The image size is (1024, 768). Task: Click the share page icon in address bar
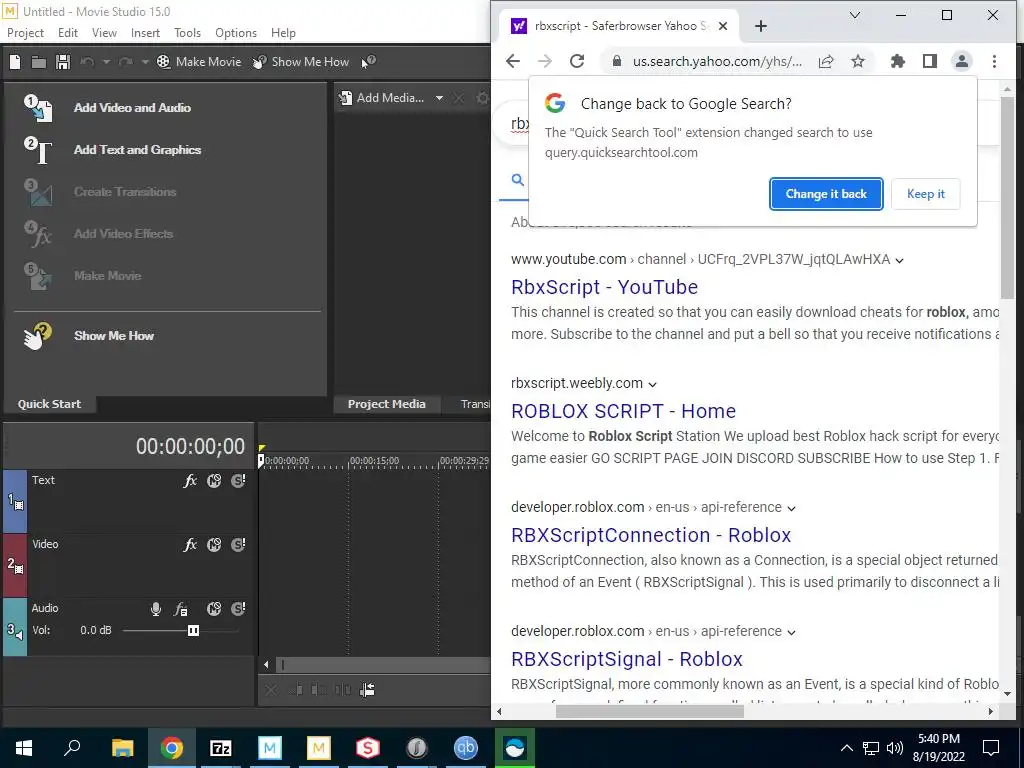[x=826, y=61]
